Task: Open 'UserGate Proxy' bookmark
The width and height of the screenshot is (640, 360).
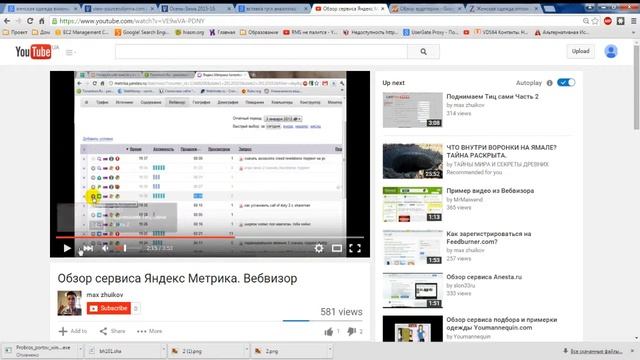Action: click(431, 32)
